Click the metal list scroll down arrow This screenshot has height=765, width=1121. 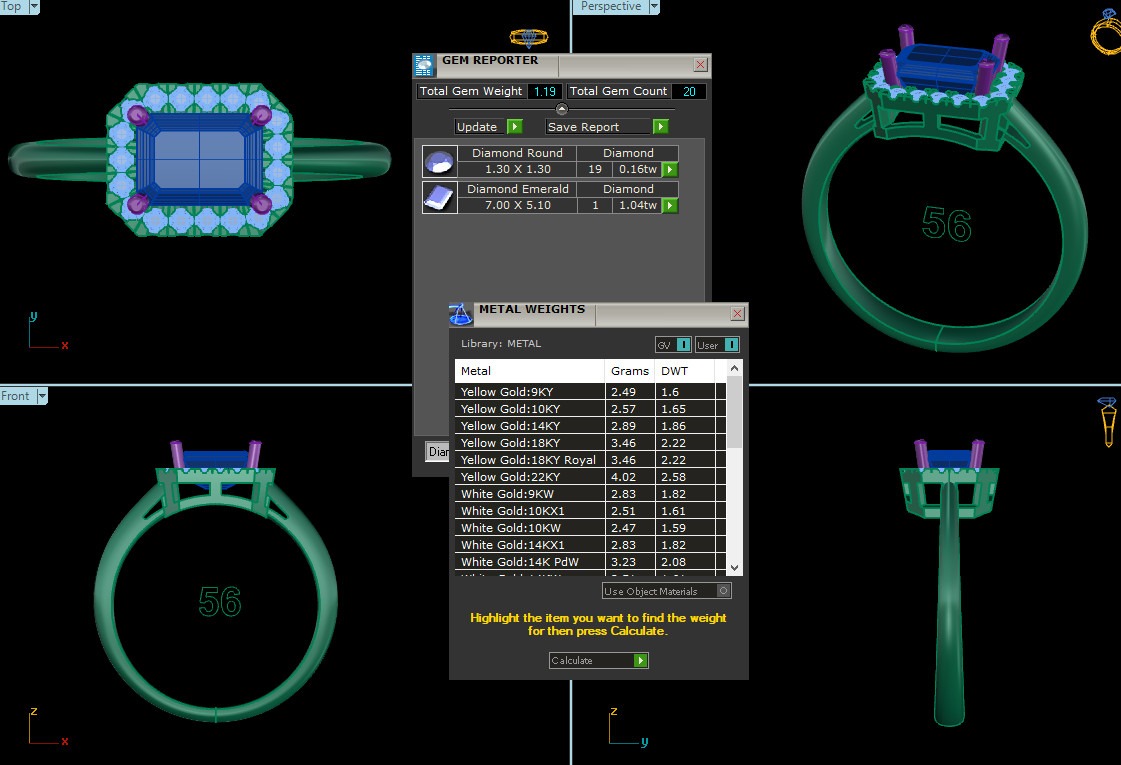pos(735,567)
